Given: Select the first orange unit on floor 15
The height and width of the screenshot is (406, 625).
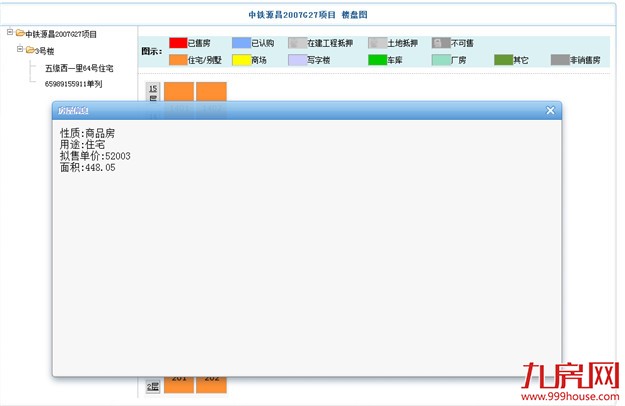Looking at the screenshot, I should tap(179, 92).
